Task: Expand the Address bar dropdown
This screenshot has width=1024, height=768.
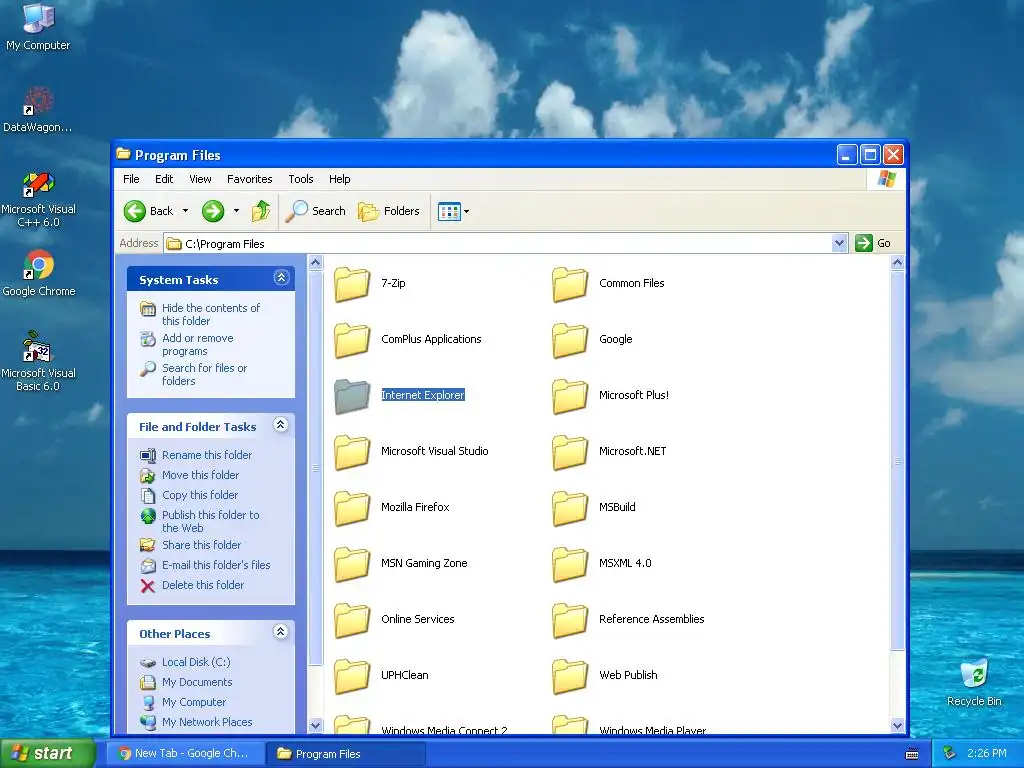Action: (x=839, y=244)
